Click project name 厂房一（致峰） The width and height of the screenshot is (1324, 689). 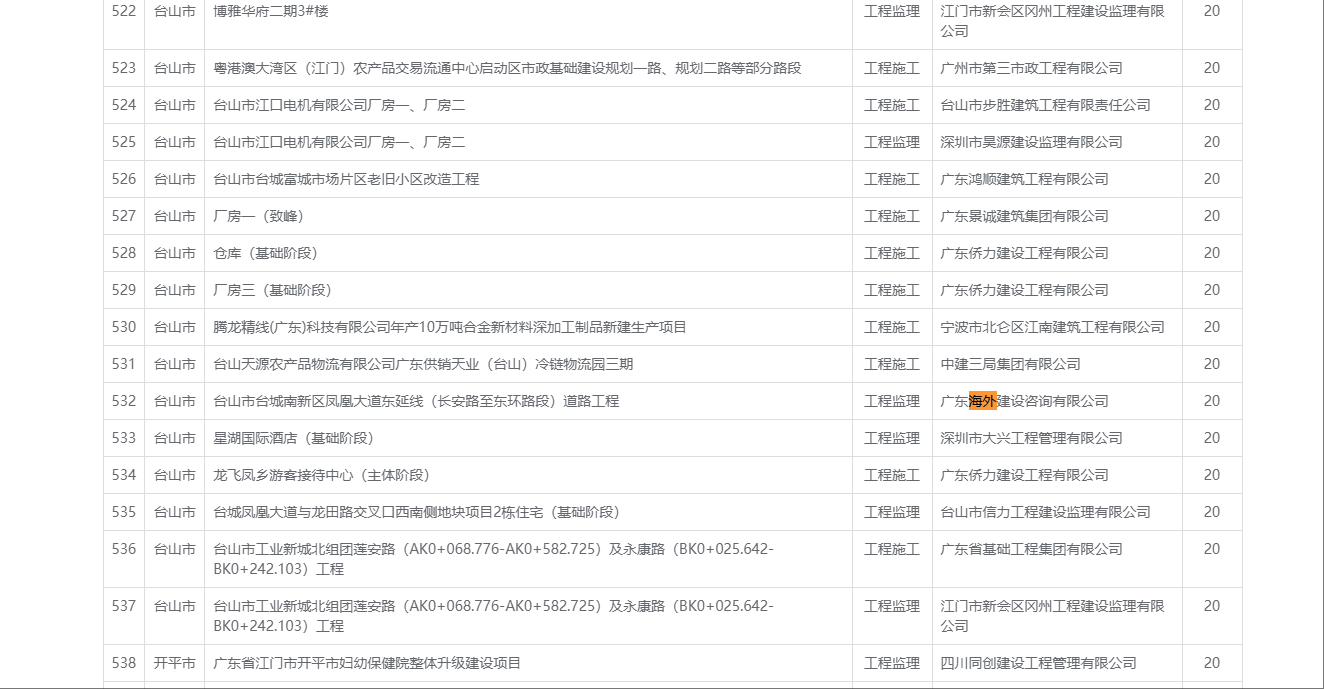coord(259,216)
